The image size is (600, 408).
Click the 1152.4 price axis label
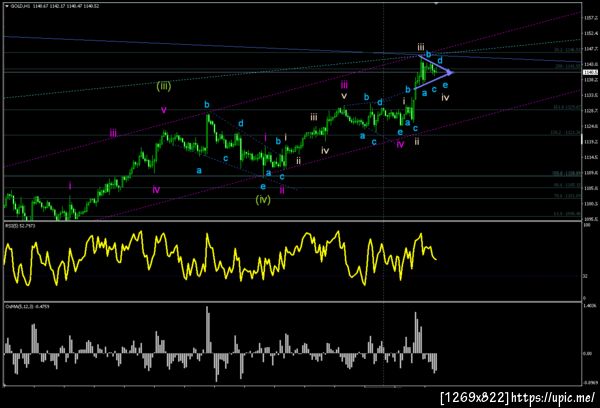(591, 33)
